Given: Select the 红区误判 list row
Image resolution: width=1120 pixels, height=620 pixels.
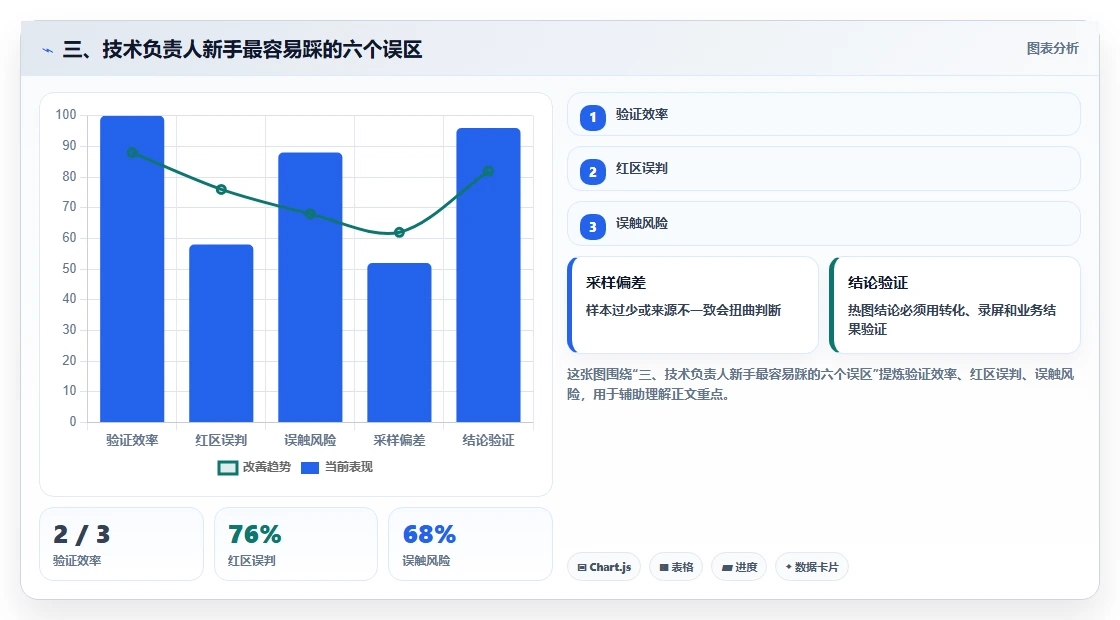Looking at the screenshot, I should [824, 169].
